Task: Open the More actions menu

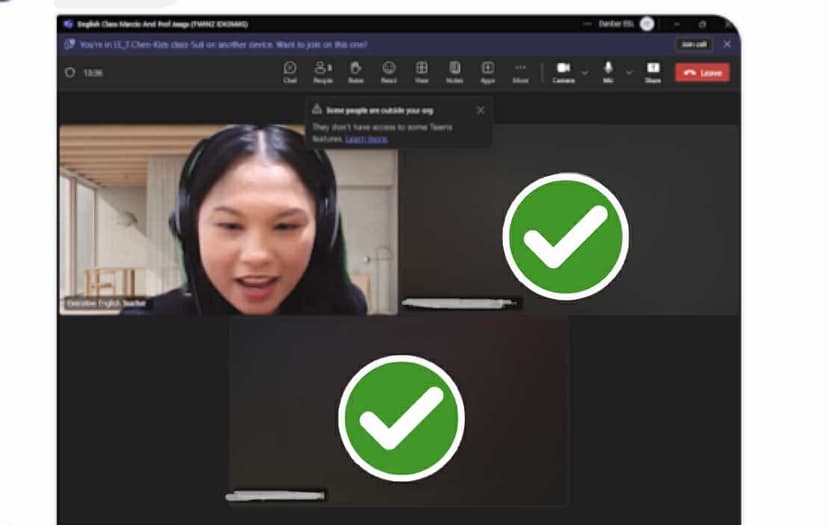Action: point(520,71)
